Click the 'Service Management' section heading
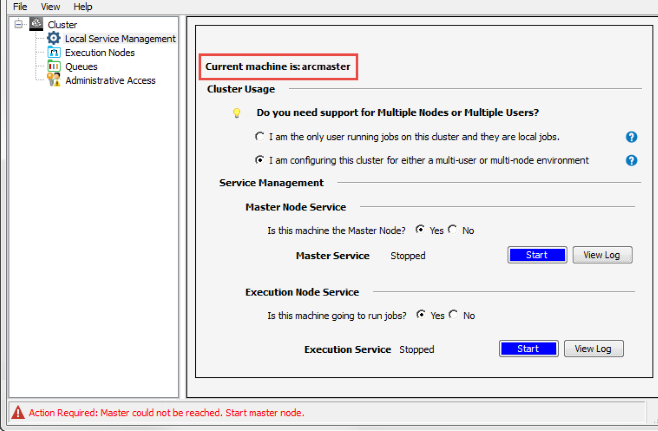 [272, 183]
